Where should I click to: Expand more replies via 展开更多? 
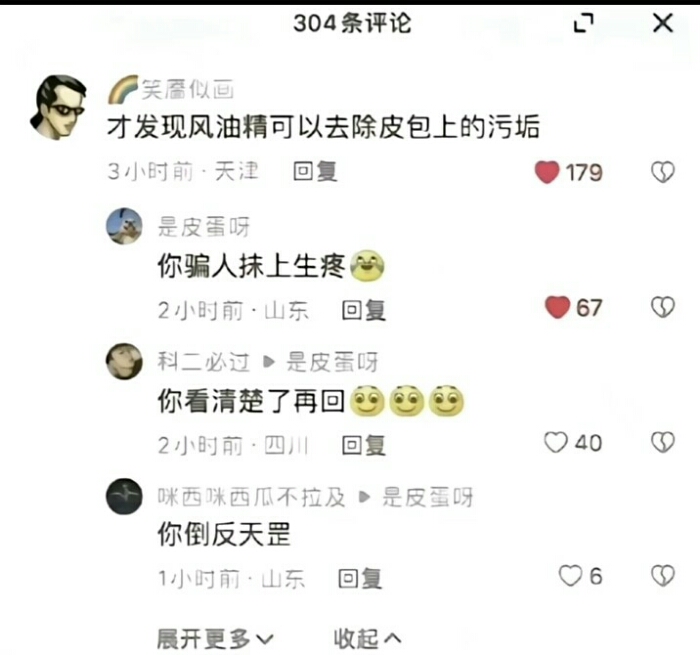pos(215,639)
